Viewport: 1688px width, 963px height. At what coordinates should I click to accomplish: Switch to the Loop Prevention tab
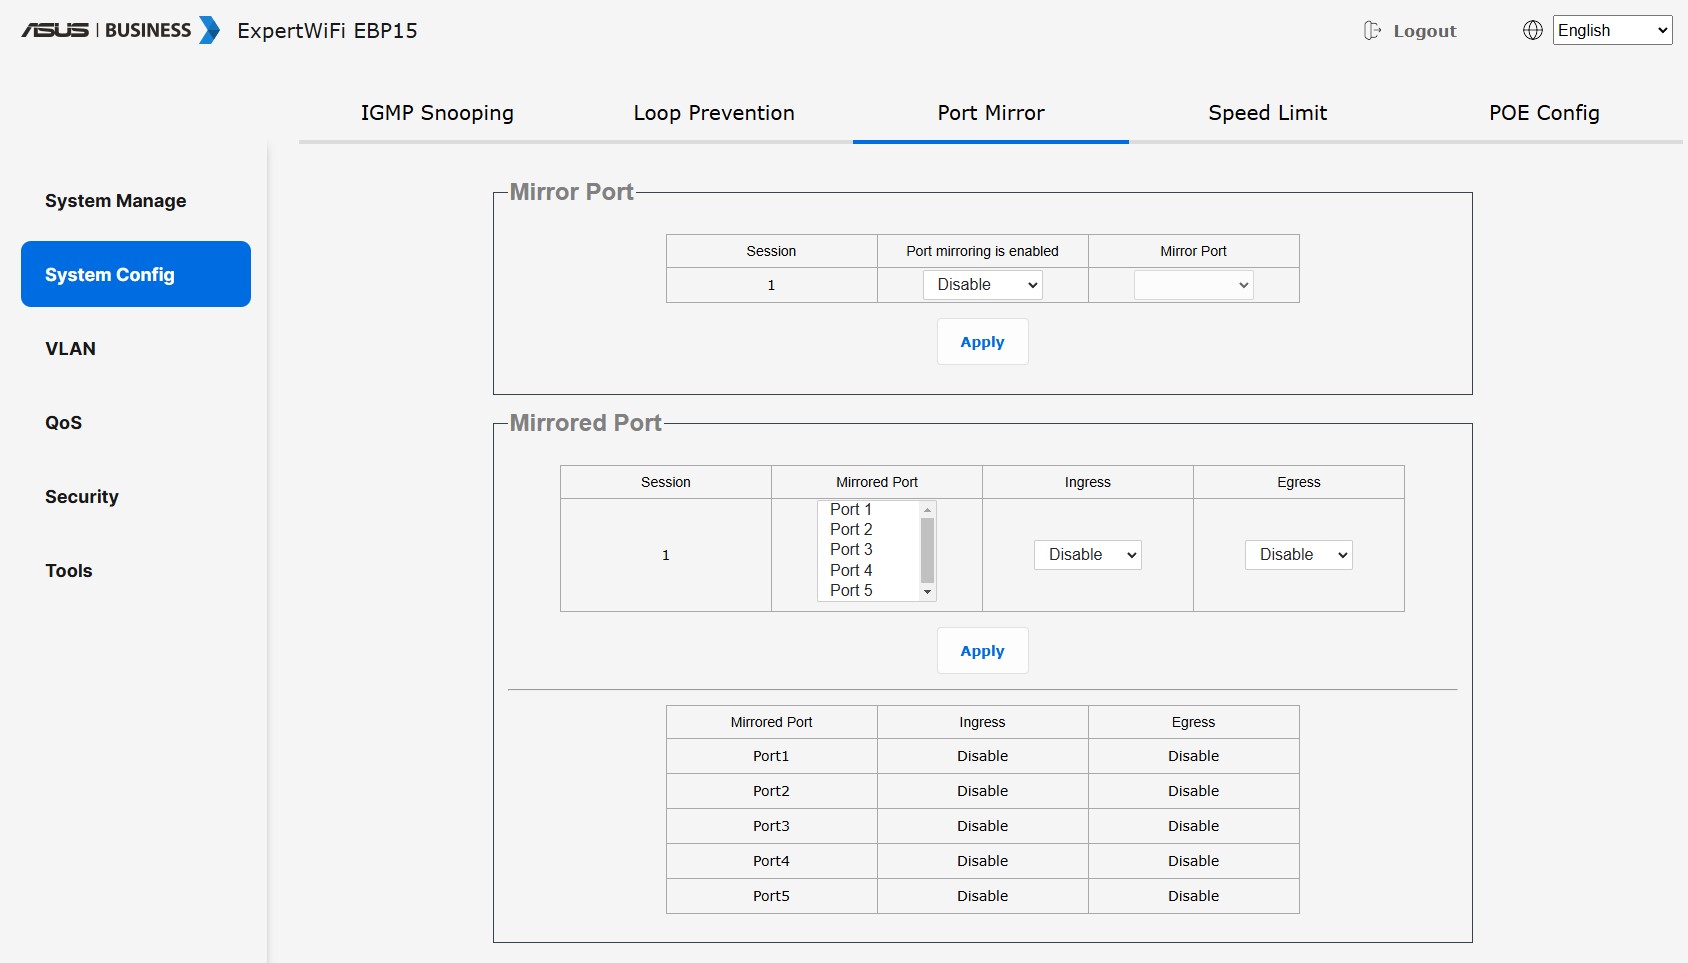point(714,113)
